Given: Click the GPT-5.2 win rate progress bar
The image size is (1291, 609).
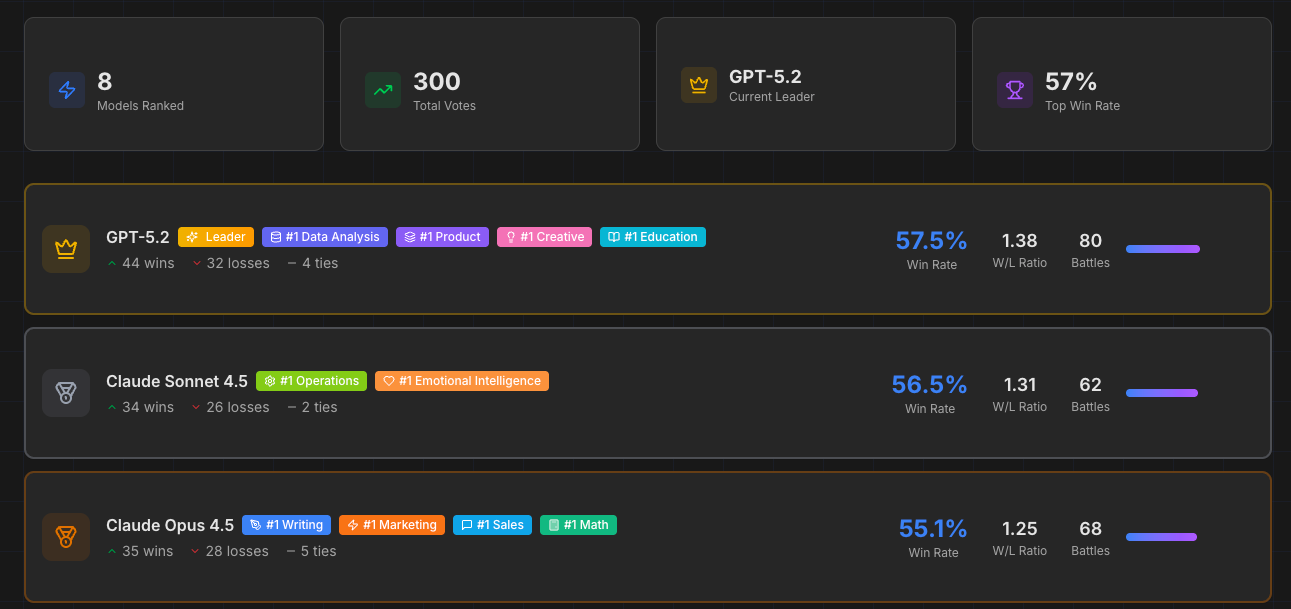Looking at the screenshot, I should (1163, 249).
